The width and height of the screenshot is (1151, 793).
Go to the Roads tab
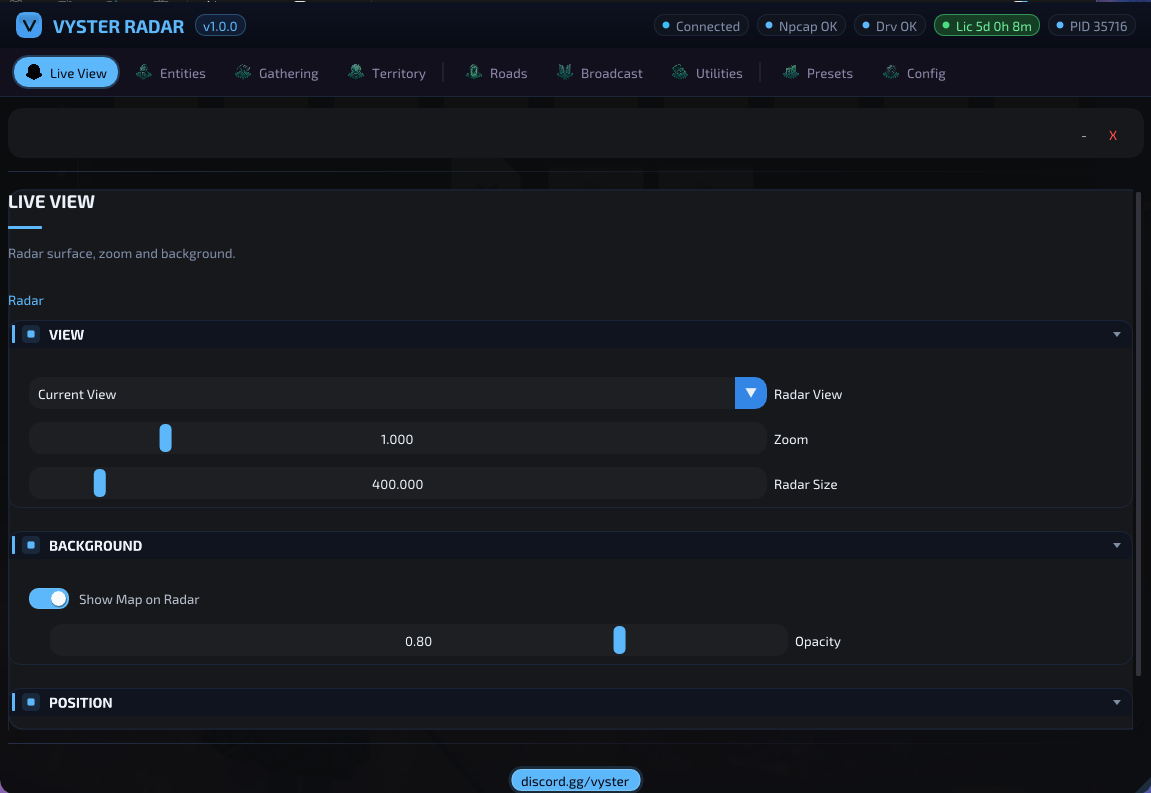click(x=497, y=73)
